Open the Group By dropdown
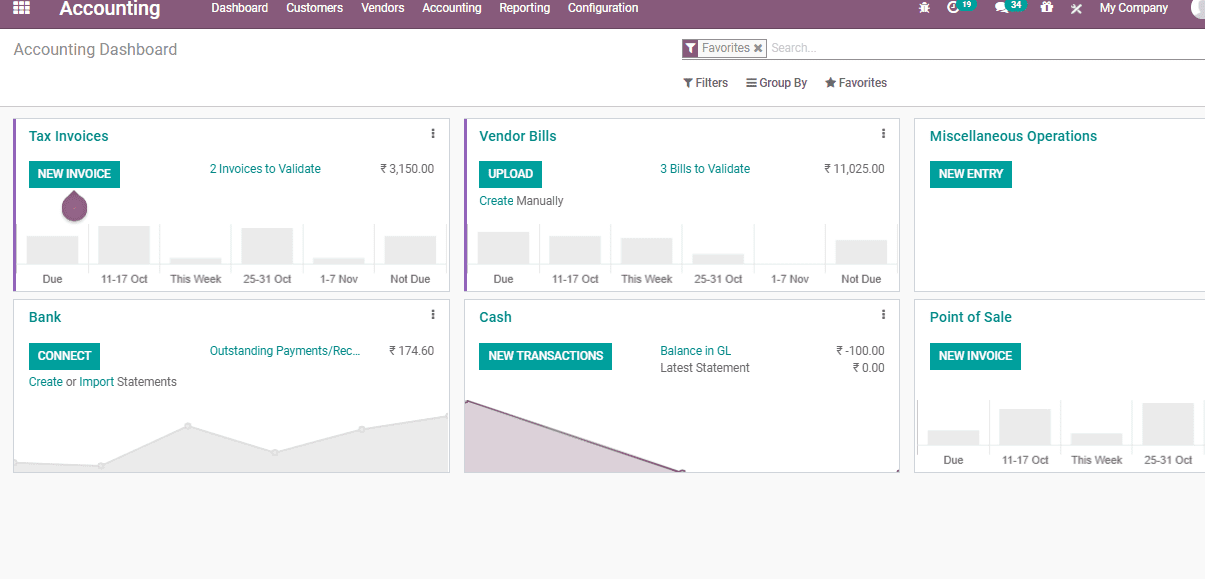The width and height of the screenshot is (1205, 579). (776, 82)
